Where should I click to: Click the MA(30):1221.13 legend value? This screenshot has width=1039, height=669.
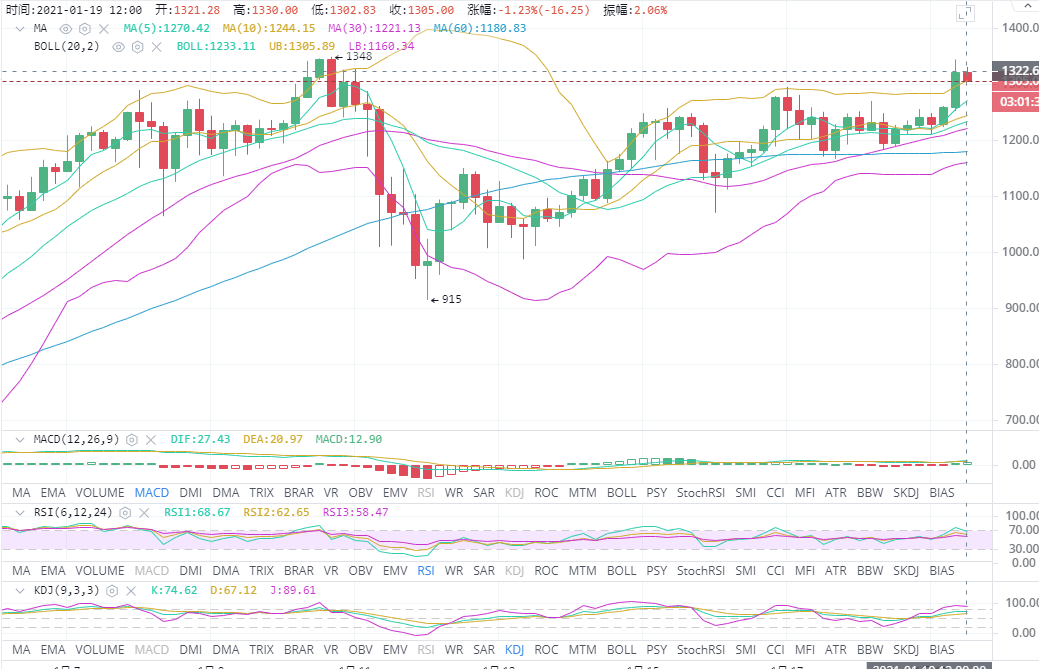coord(374,28)
